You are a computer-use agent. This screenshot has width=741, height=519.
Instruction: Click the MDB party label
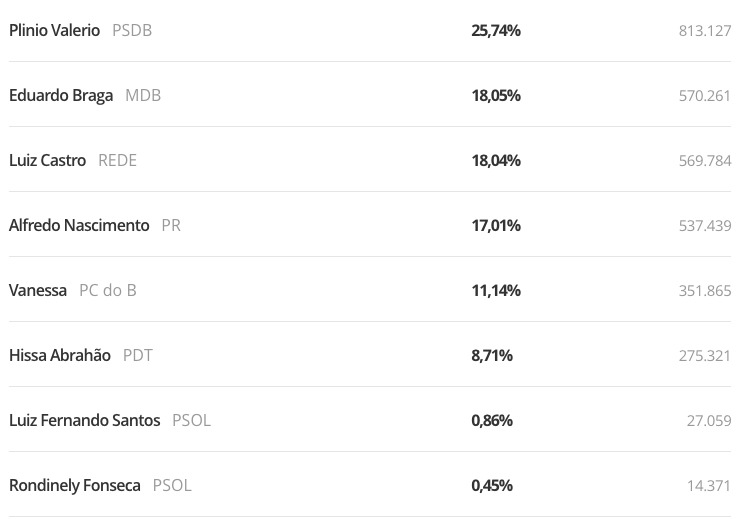coord(143,96)
